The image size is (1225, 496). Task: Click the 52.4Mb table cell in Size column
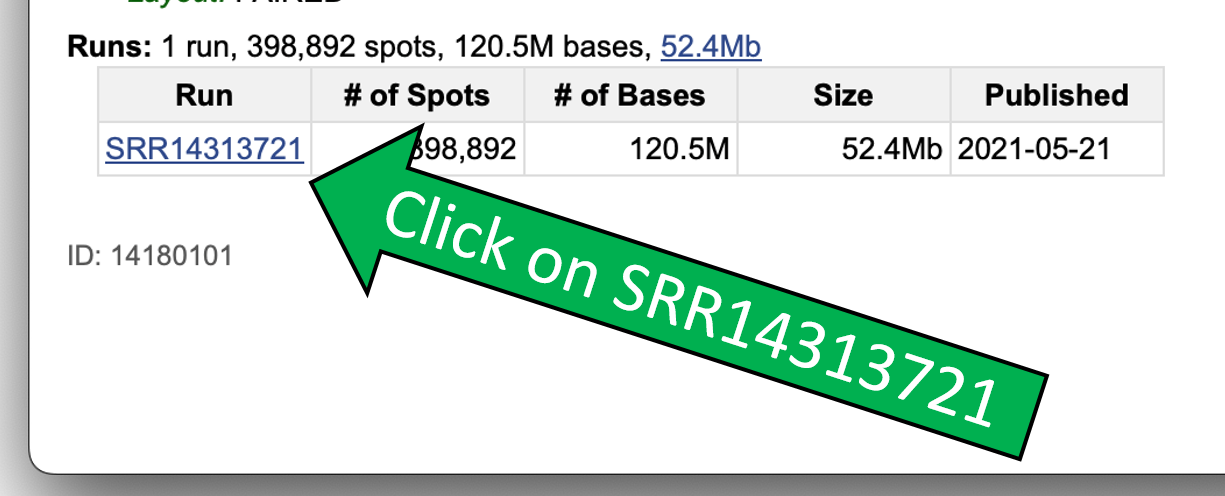[x=843, y=149]
